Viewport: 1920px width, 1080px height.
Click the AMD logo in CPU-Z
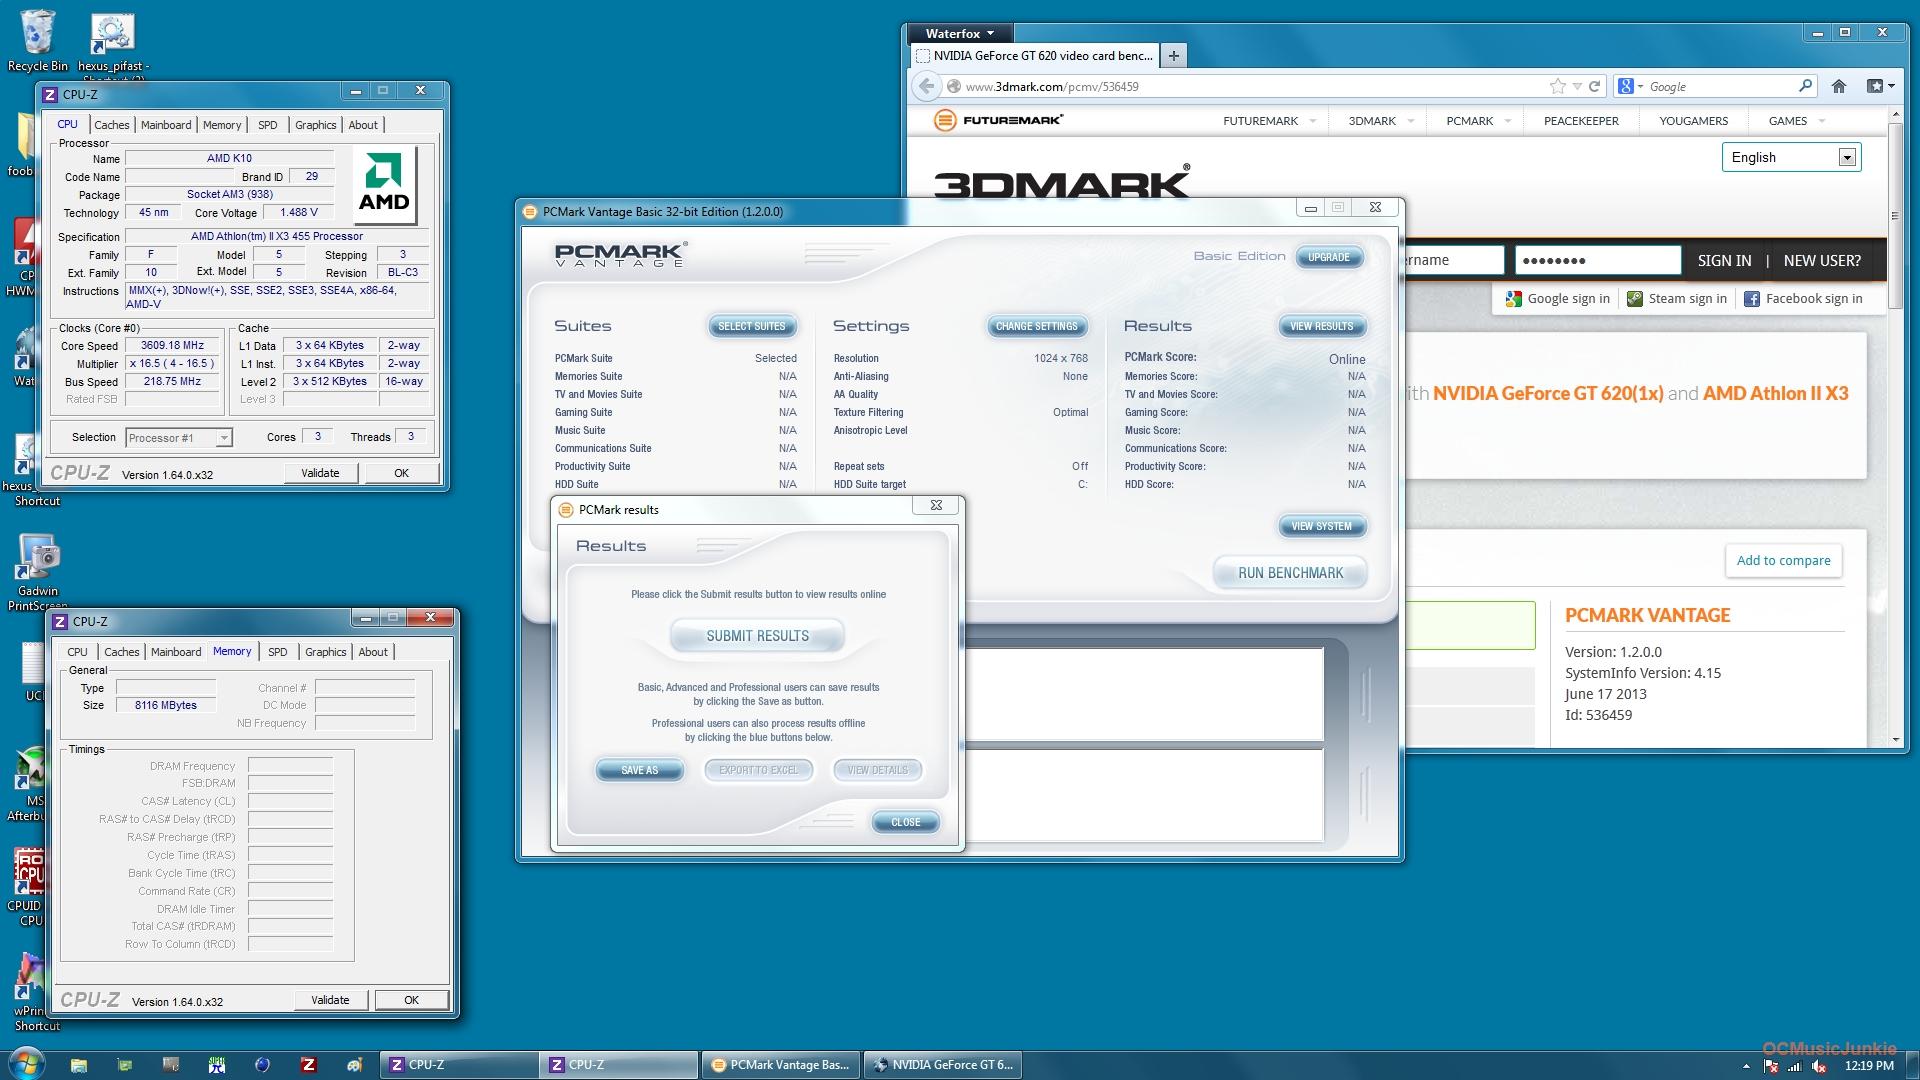(x=384, y=185)
